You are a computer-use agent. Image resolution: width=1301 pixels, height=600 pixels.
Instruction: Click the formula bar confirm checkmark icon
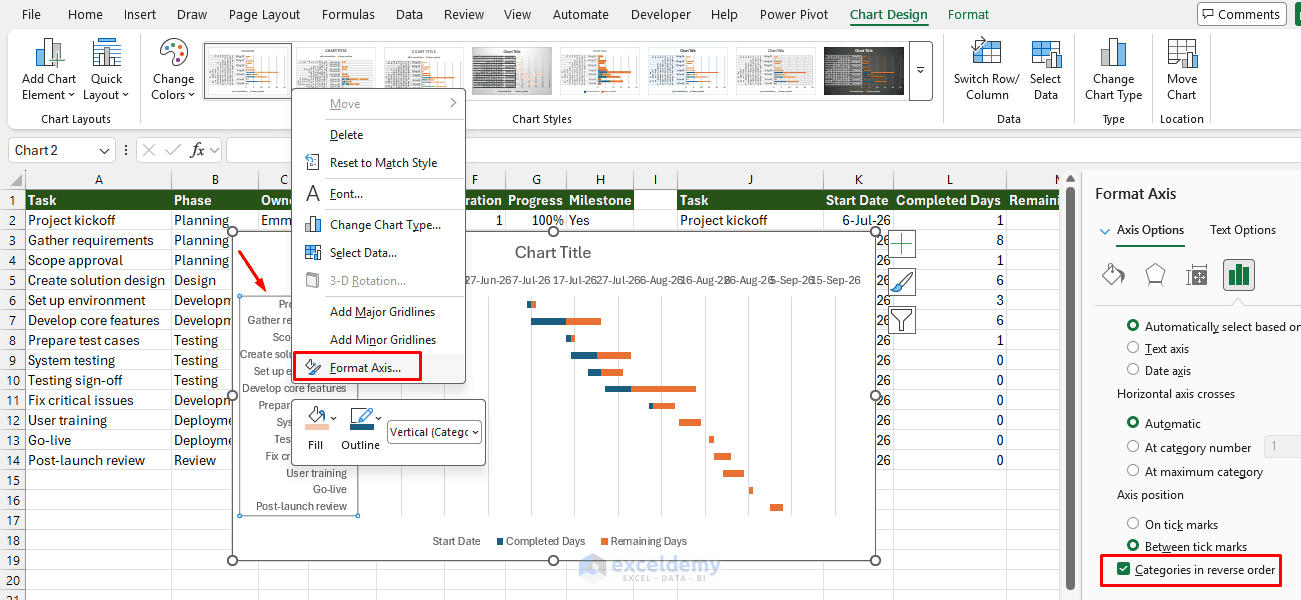pos(172,150)
